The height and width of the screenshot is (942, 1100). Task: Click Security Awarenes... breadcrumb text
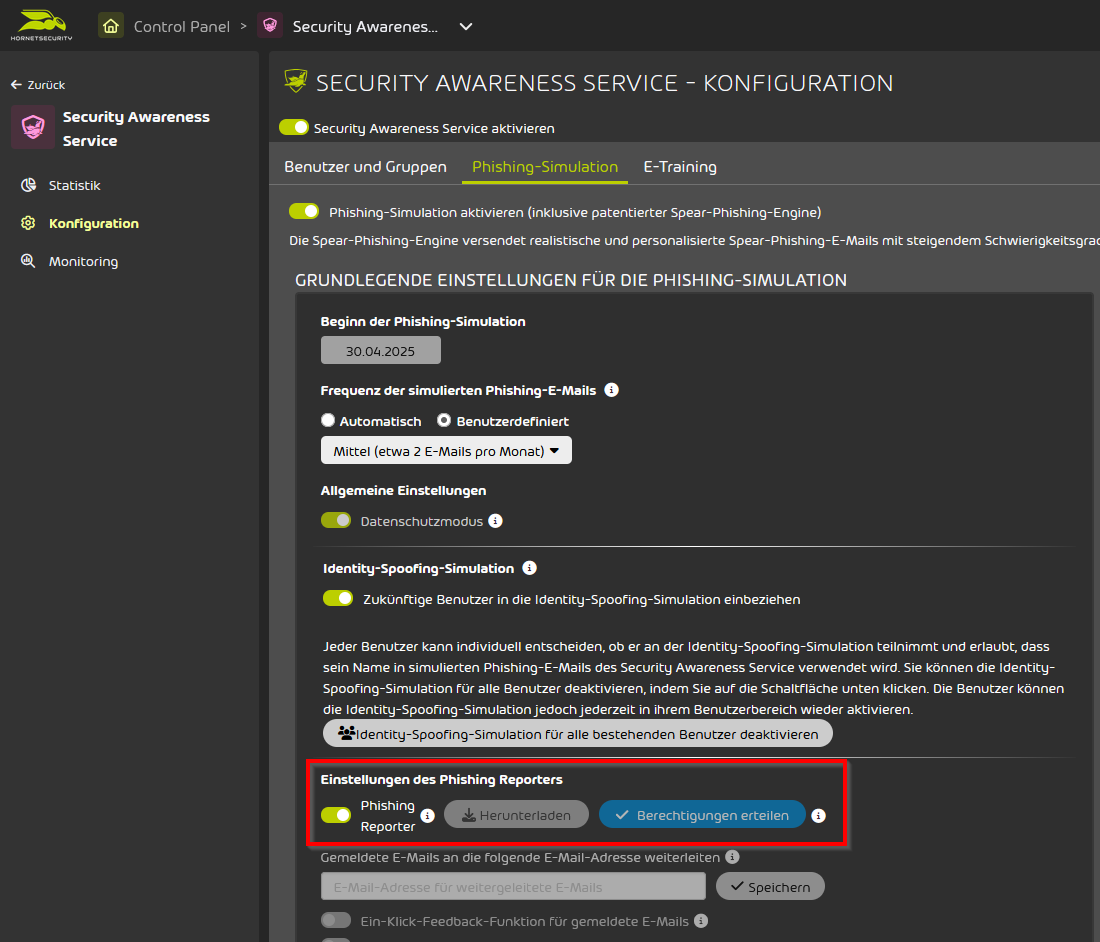pyautogui.click(x=365, y=27)
